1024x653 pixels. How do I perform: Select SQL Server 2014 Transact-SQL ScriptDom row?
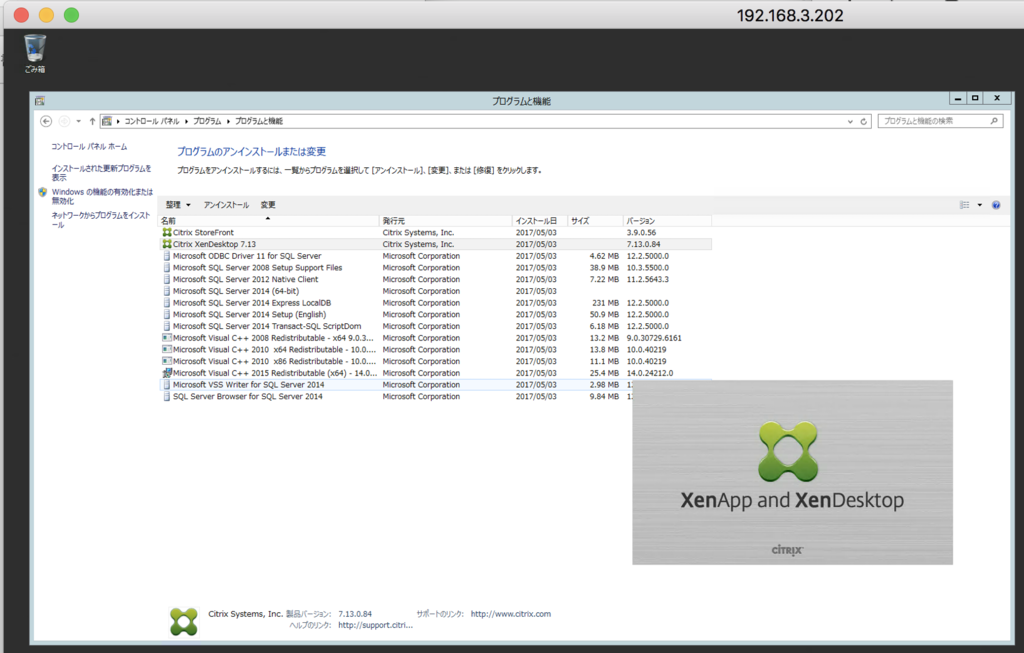pyautogui.click(x=435, y=326)
